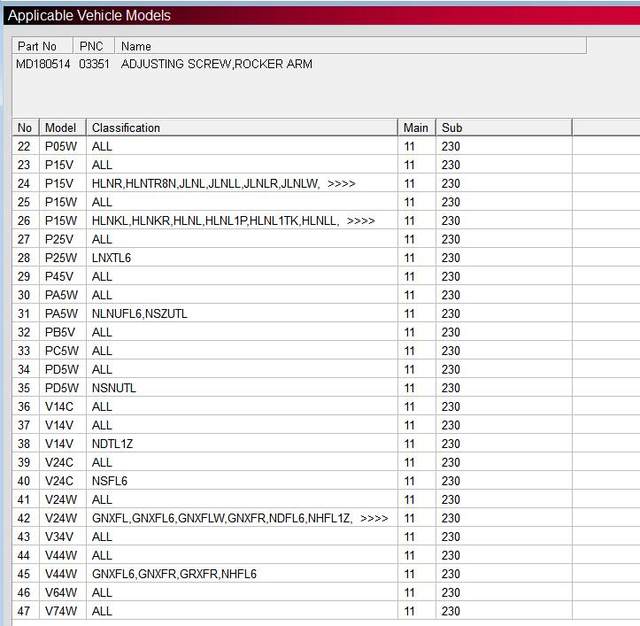Sort by the No column header
Viewport: 640px width, 626px height.
[x=26, y=128]
